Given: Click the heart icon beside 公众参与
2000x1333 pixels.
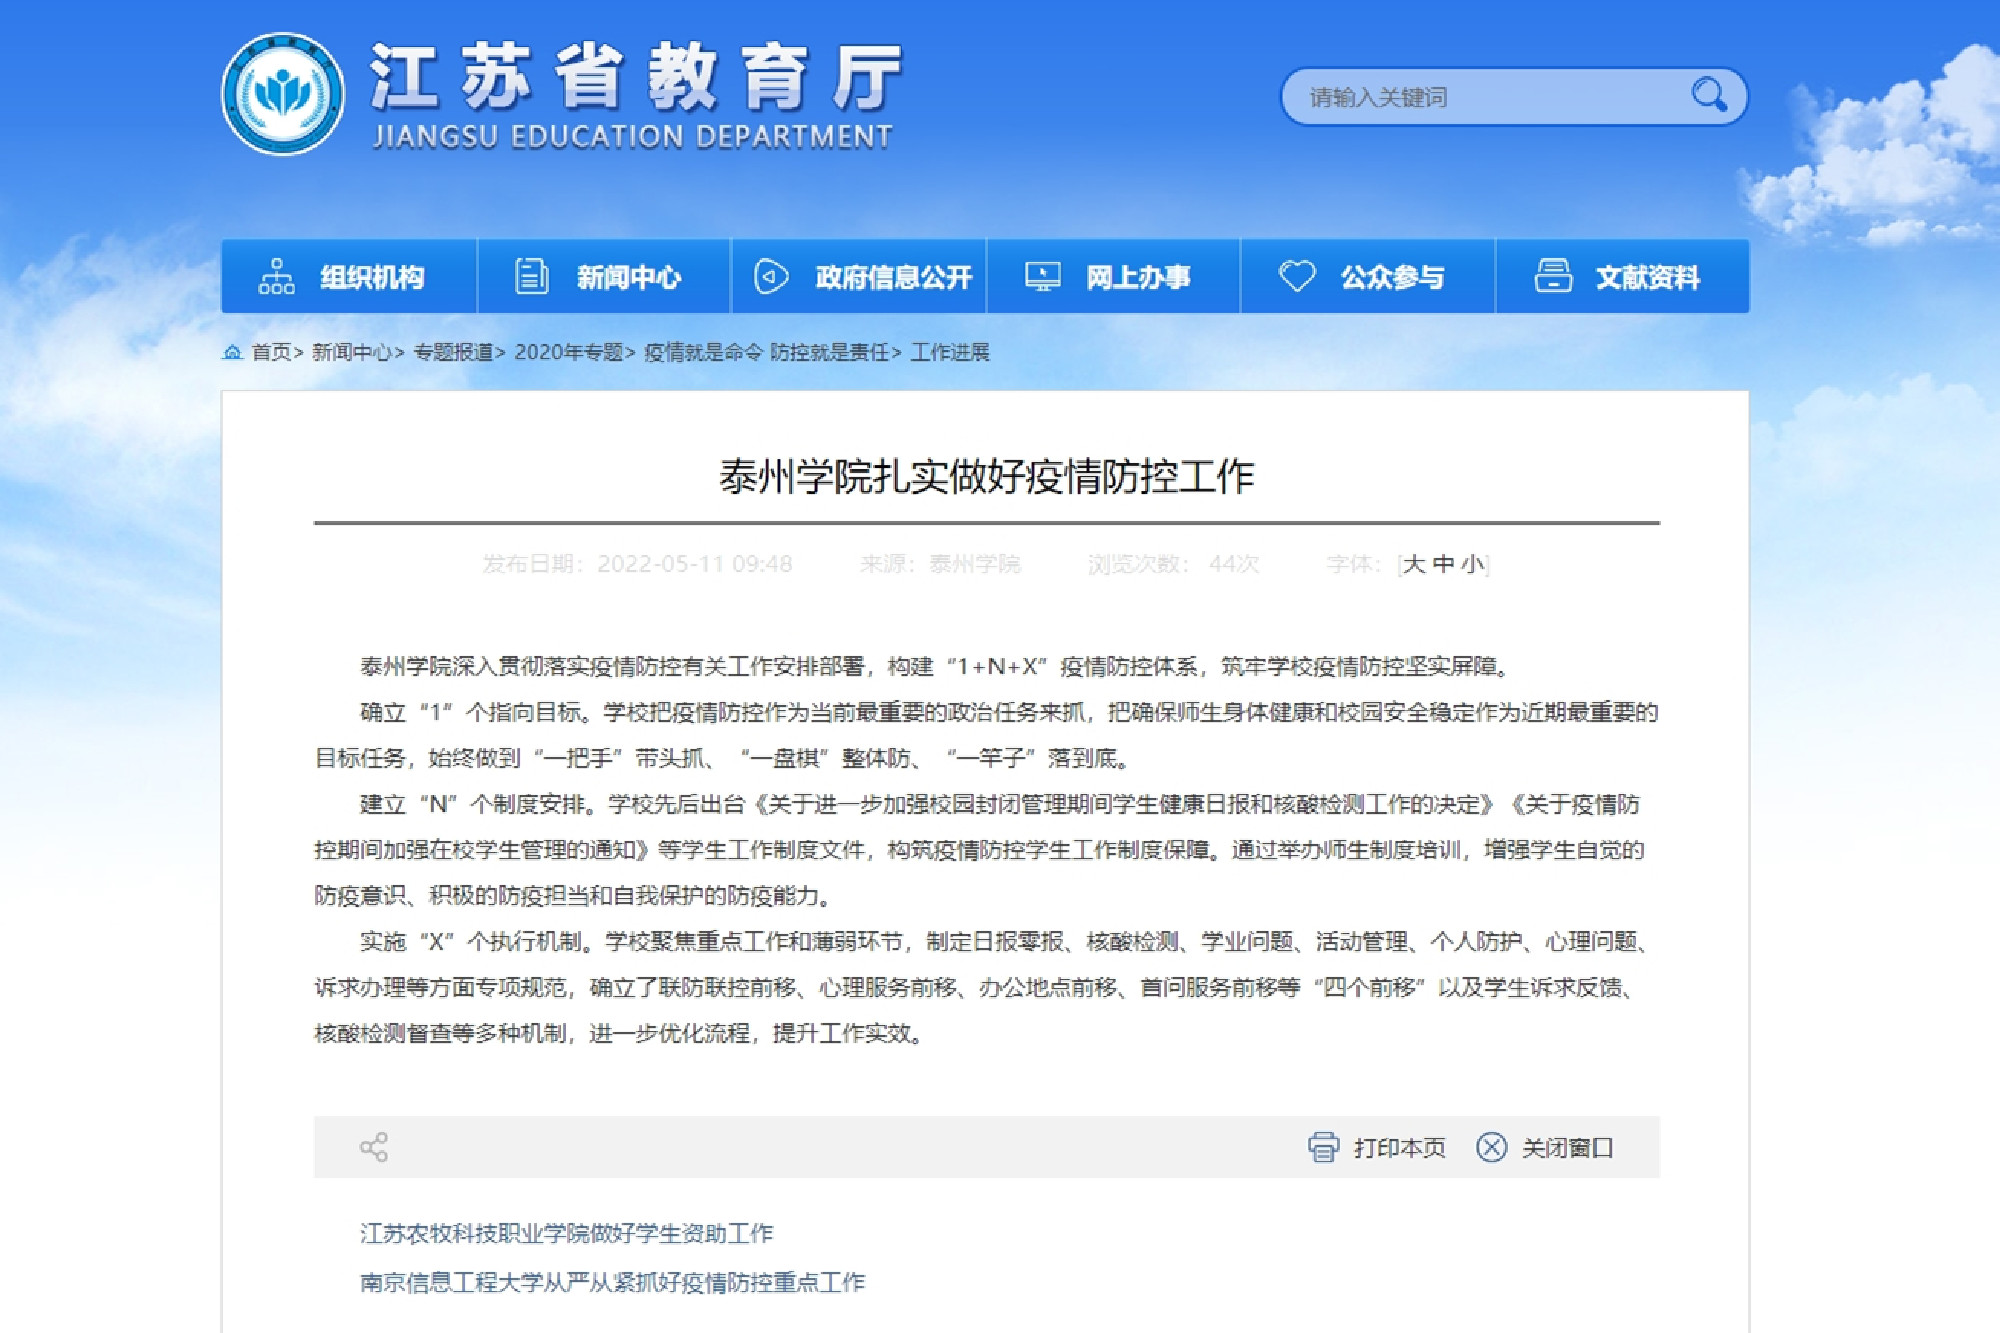Looking at the screenshot, I should (1297, 276).
